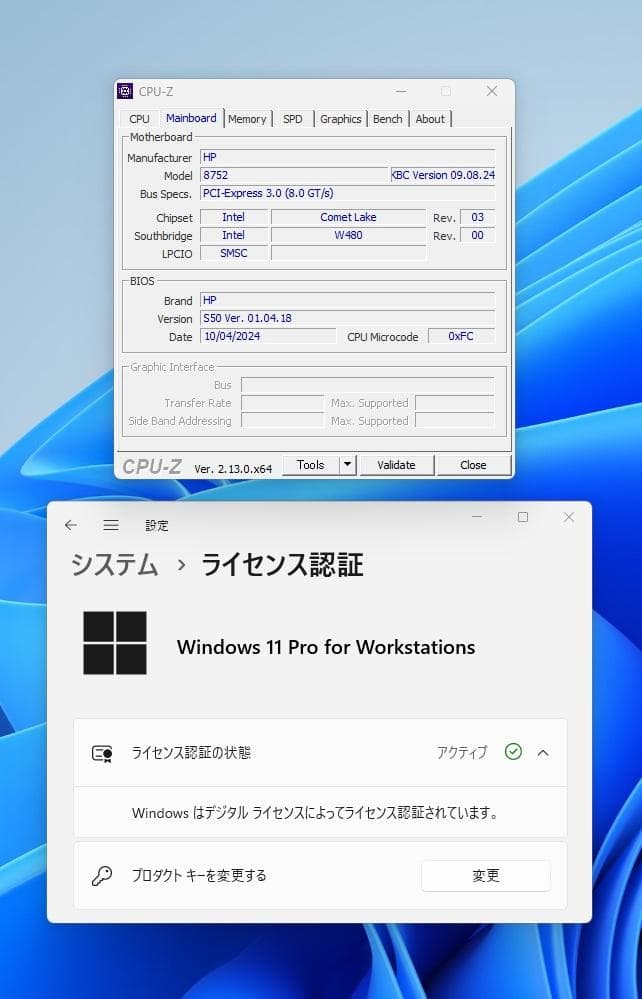Click the license certificate icon

click(102, 753)
